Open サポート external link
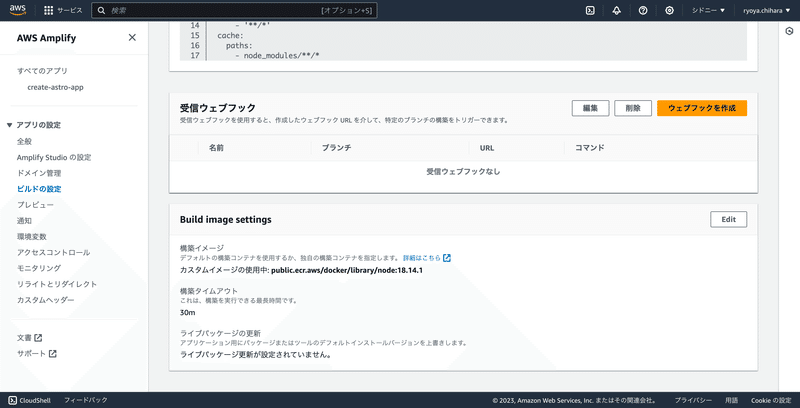Screen dimensions: 800x408 pos(36,353)
